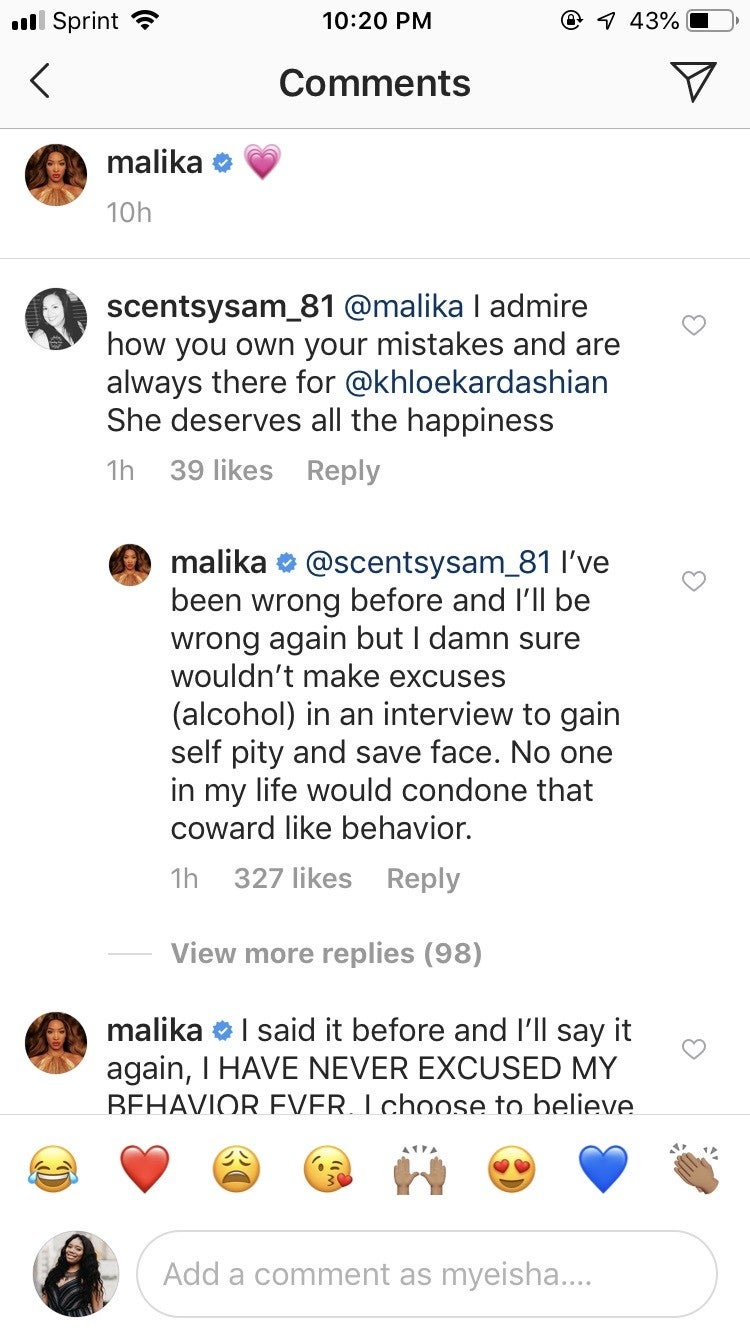
Task: Open direct message paper plane icon
Action: click(x=692, y=82)
